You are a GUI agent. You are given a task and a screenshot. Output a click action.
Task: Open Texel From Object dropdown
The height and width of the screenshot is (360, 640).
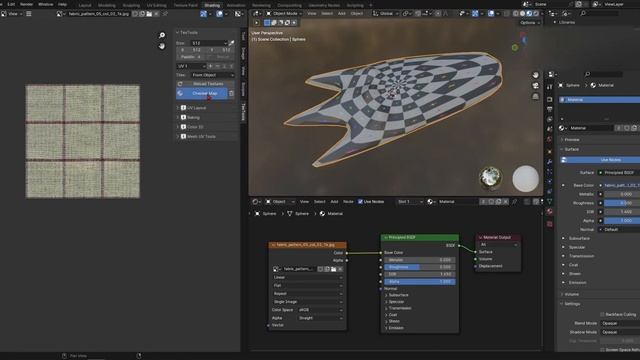click(213, 75)
